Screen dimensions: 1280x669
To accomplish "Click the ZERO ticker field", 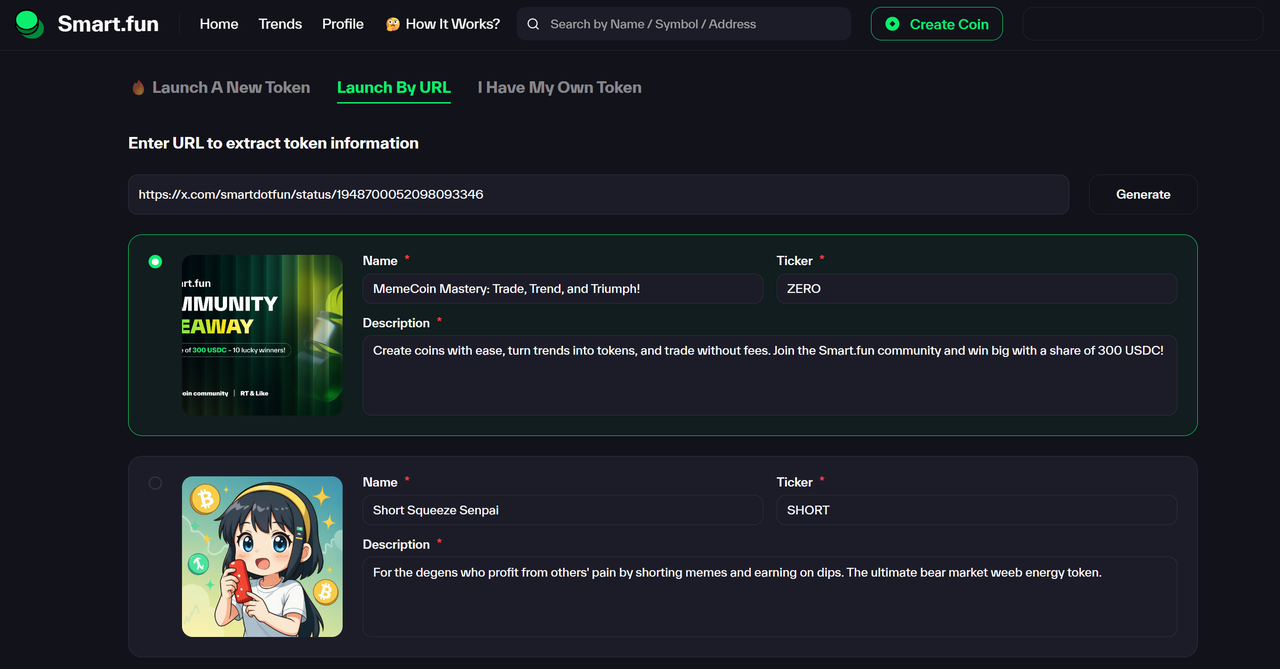I will pos(976,289).
